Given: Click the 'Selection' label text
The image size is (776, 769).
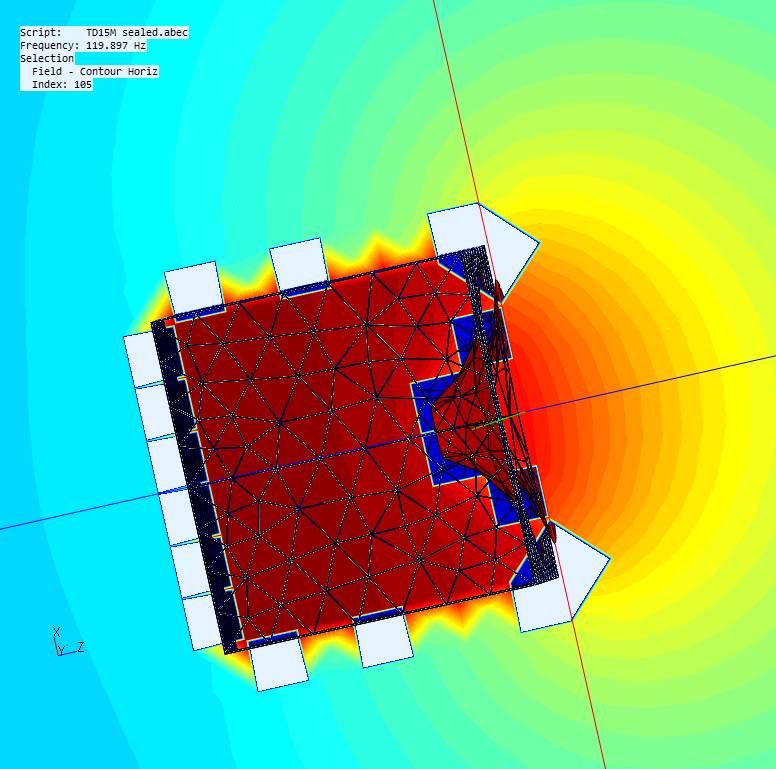Looking at the screenshot, I should [47, 58].
